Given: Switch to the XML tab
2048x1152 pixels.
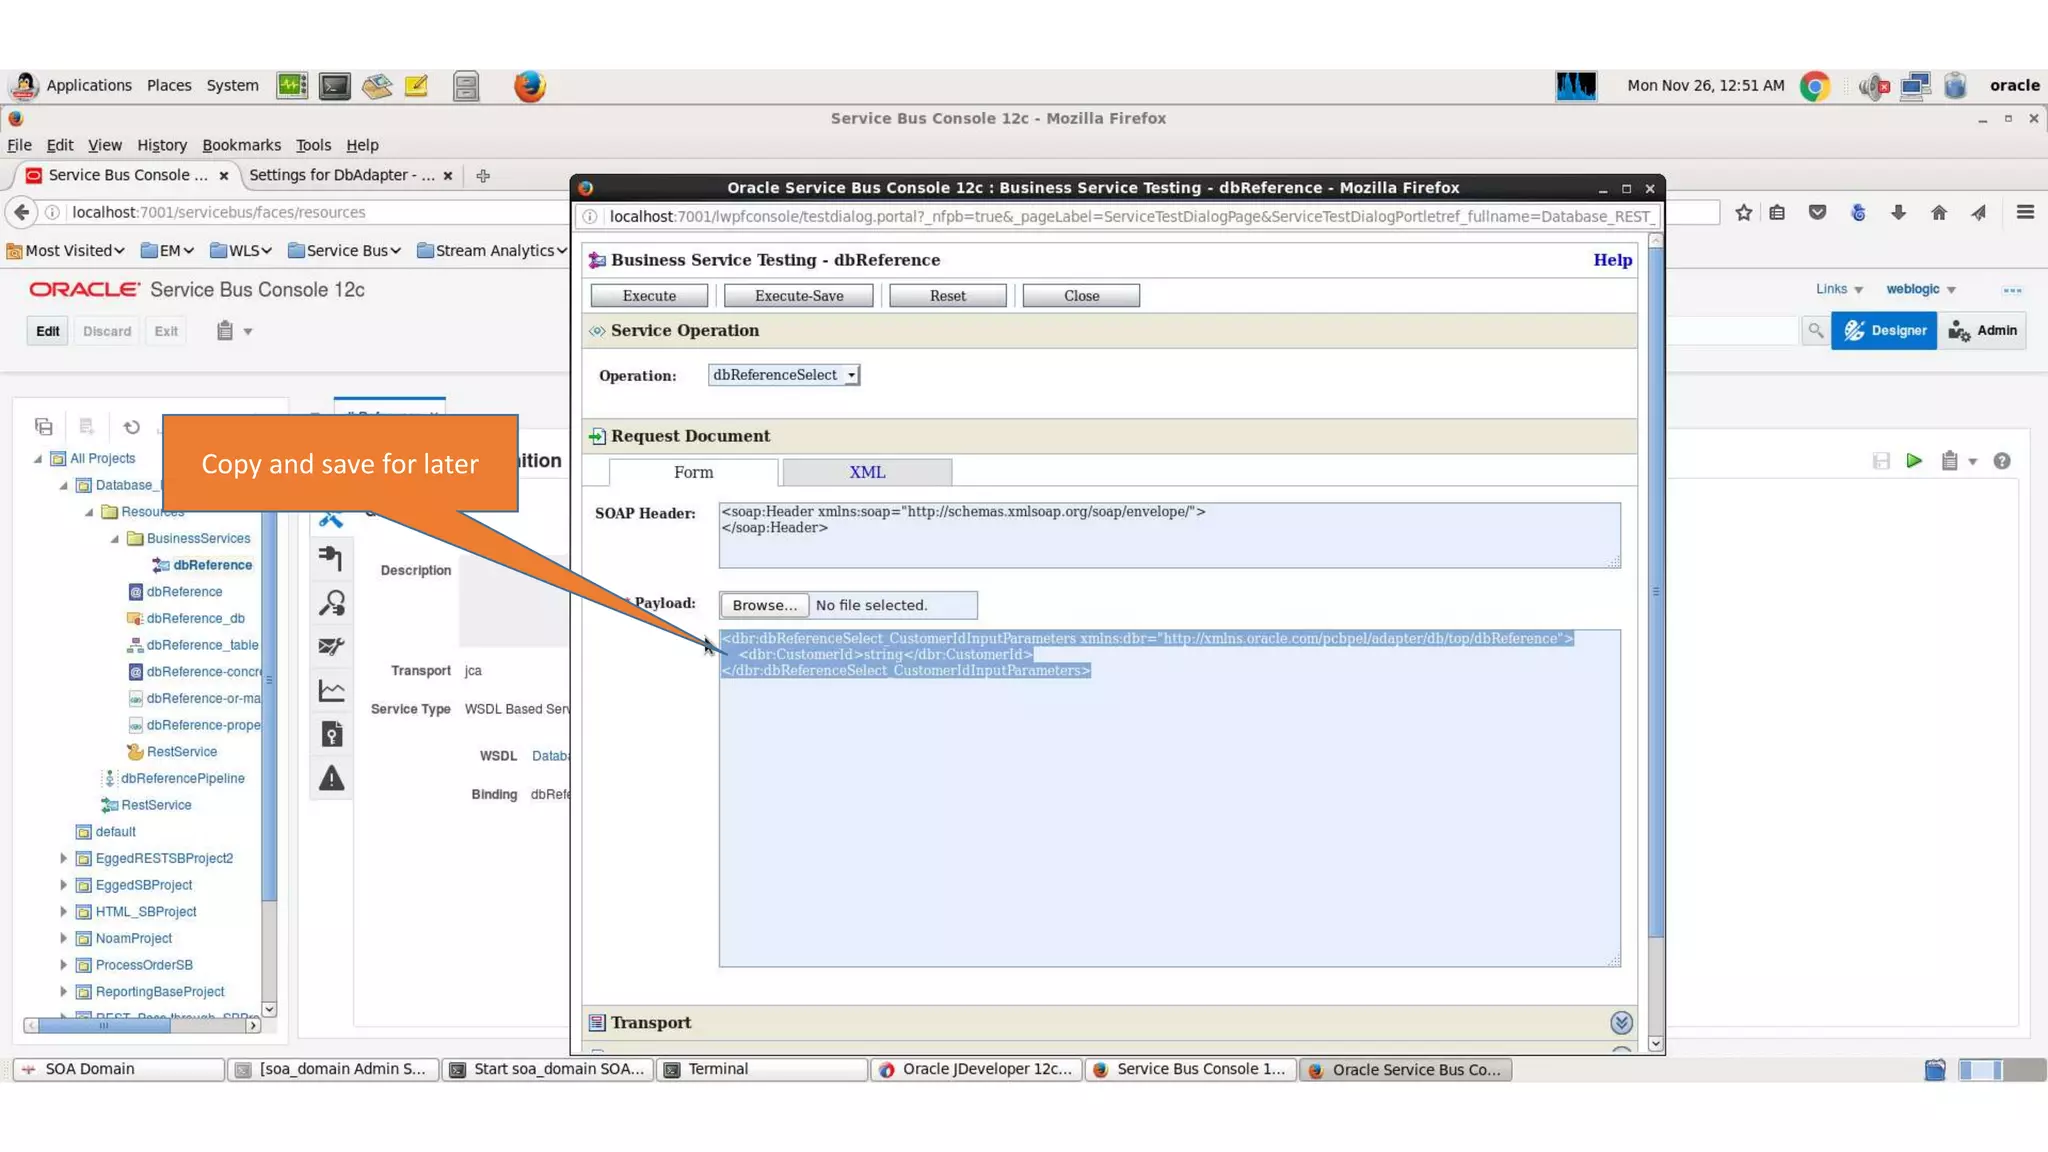Looking at the screenshot, I should pos(866,472).
